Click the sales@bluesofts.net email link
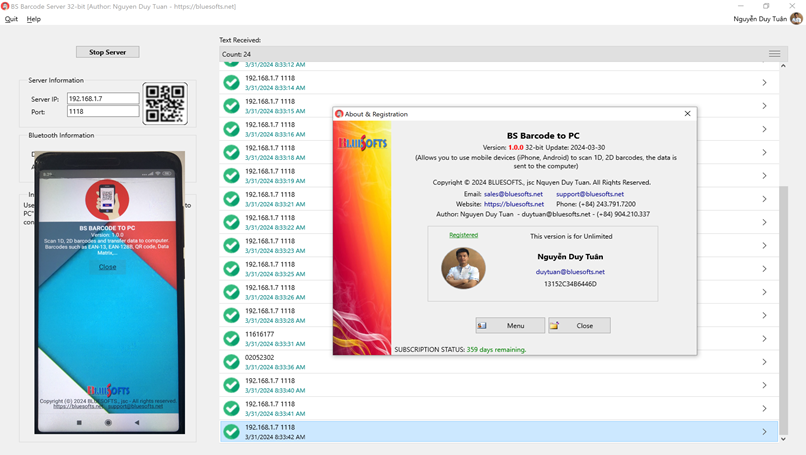 pyautogui.click(x=513, y=194)
